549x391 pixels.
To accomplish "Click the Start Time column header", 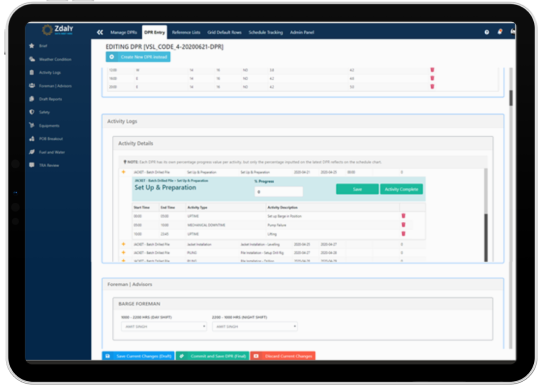I will point(142,207).
